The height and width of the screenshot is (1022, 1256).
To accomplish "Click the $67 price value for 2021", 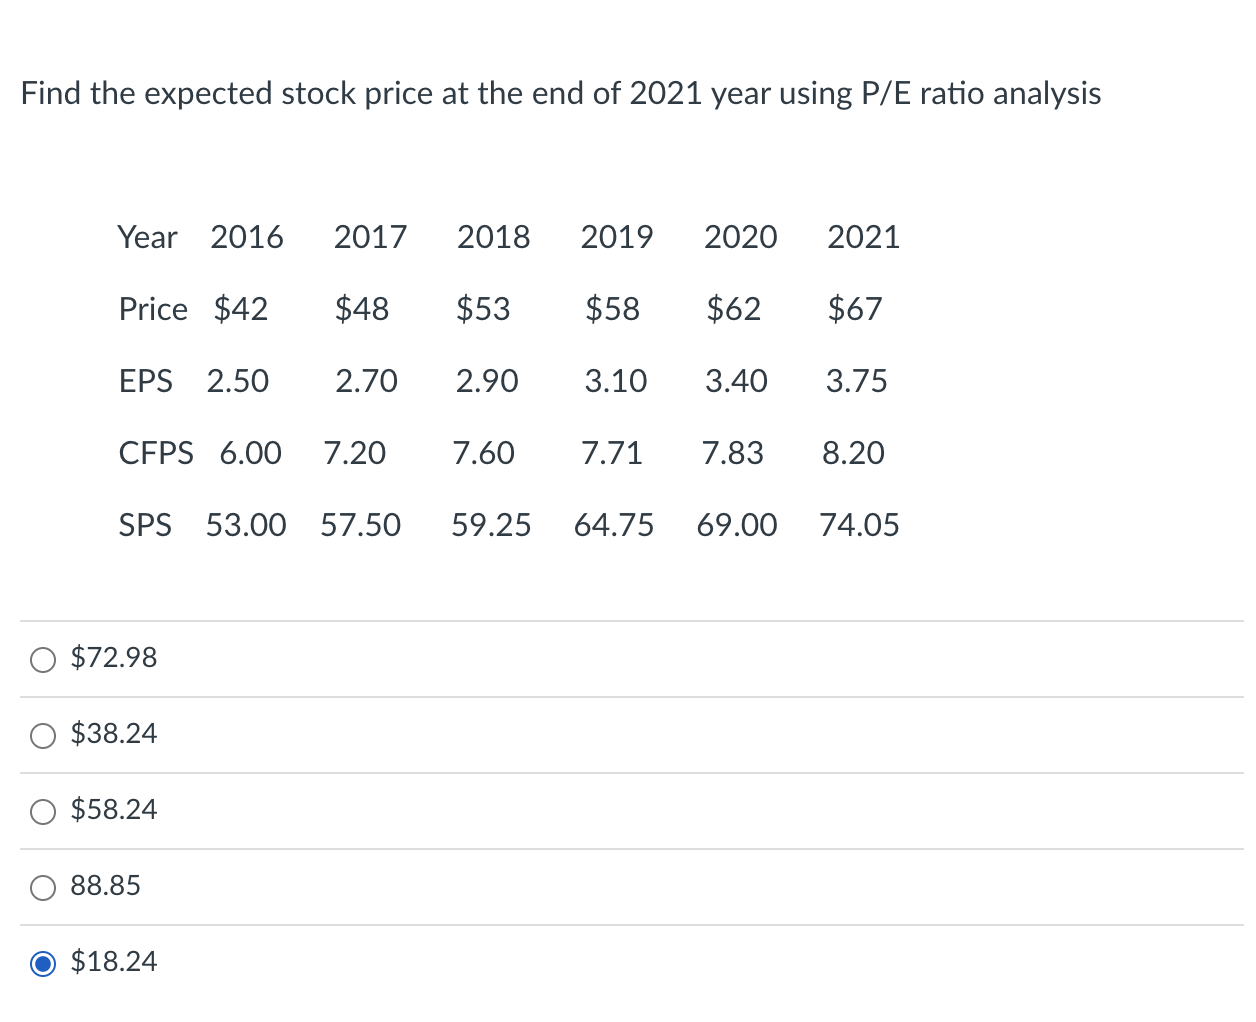I will pos(855,310).
